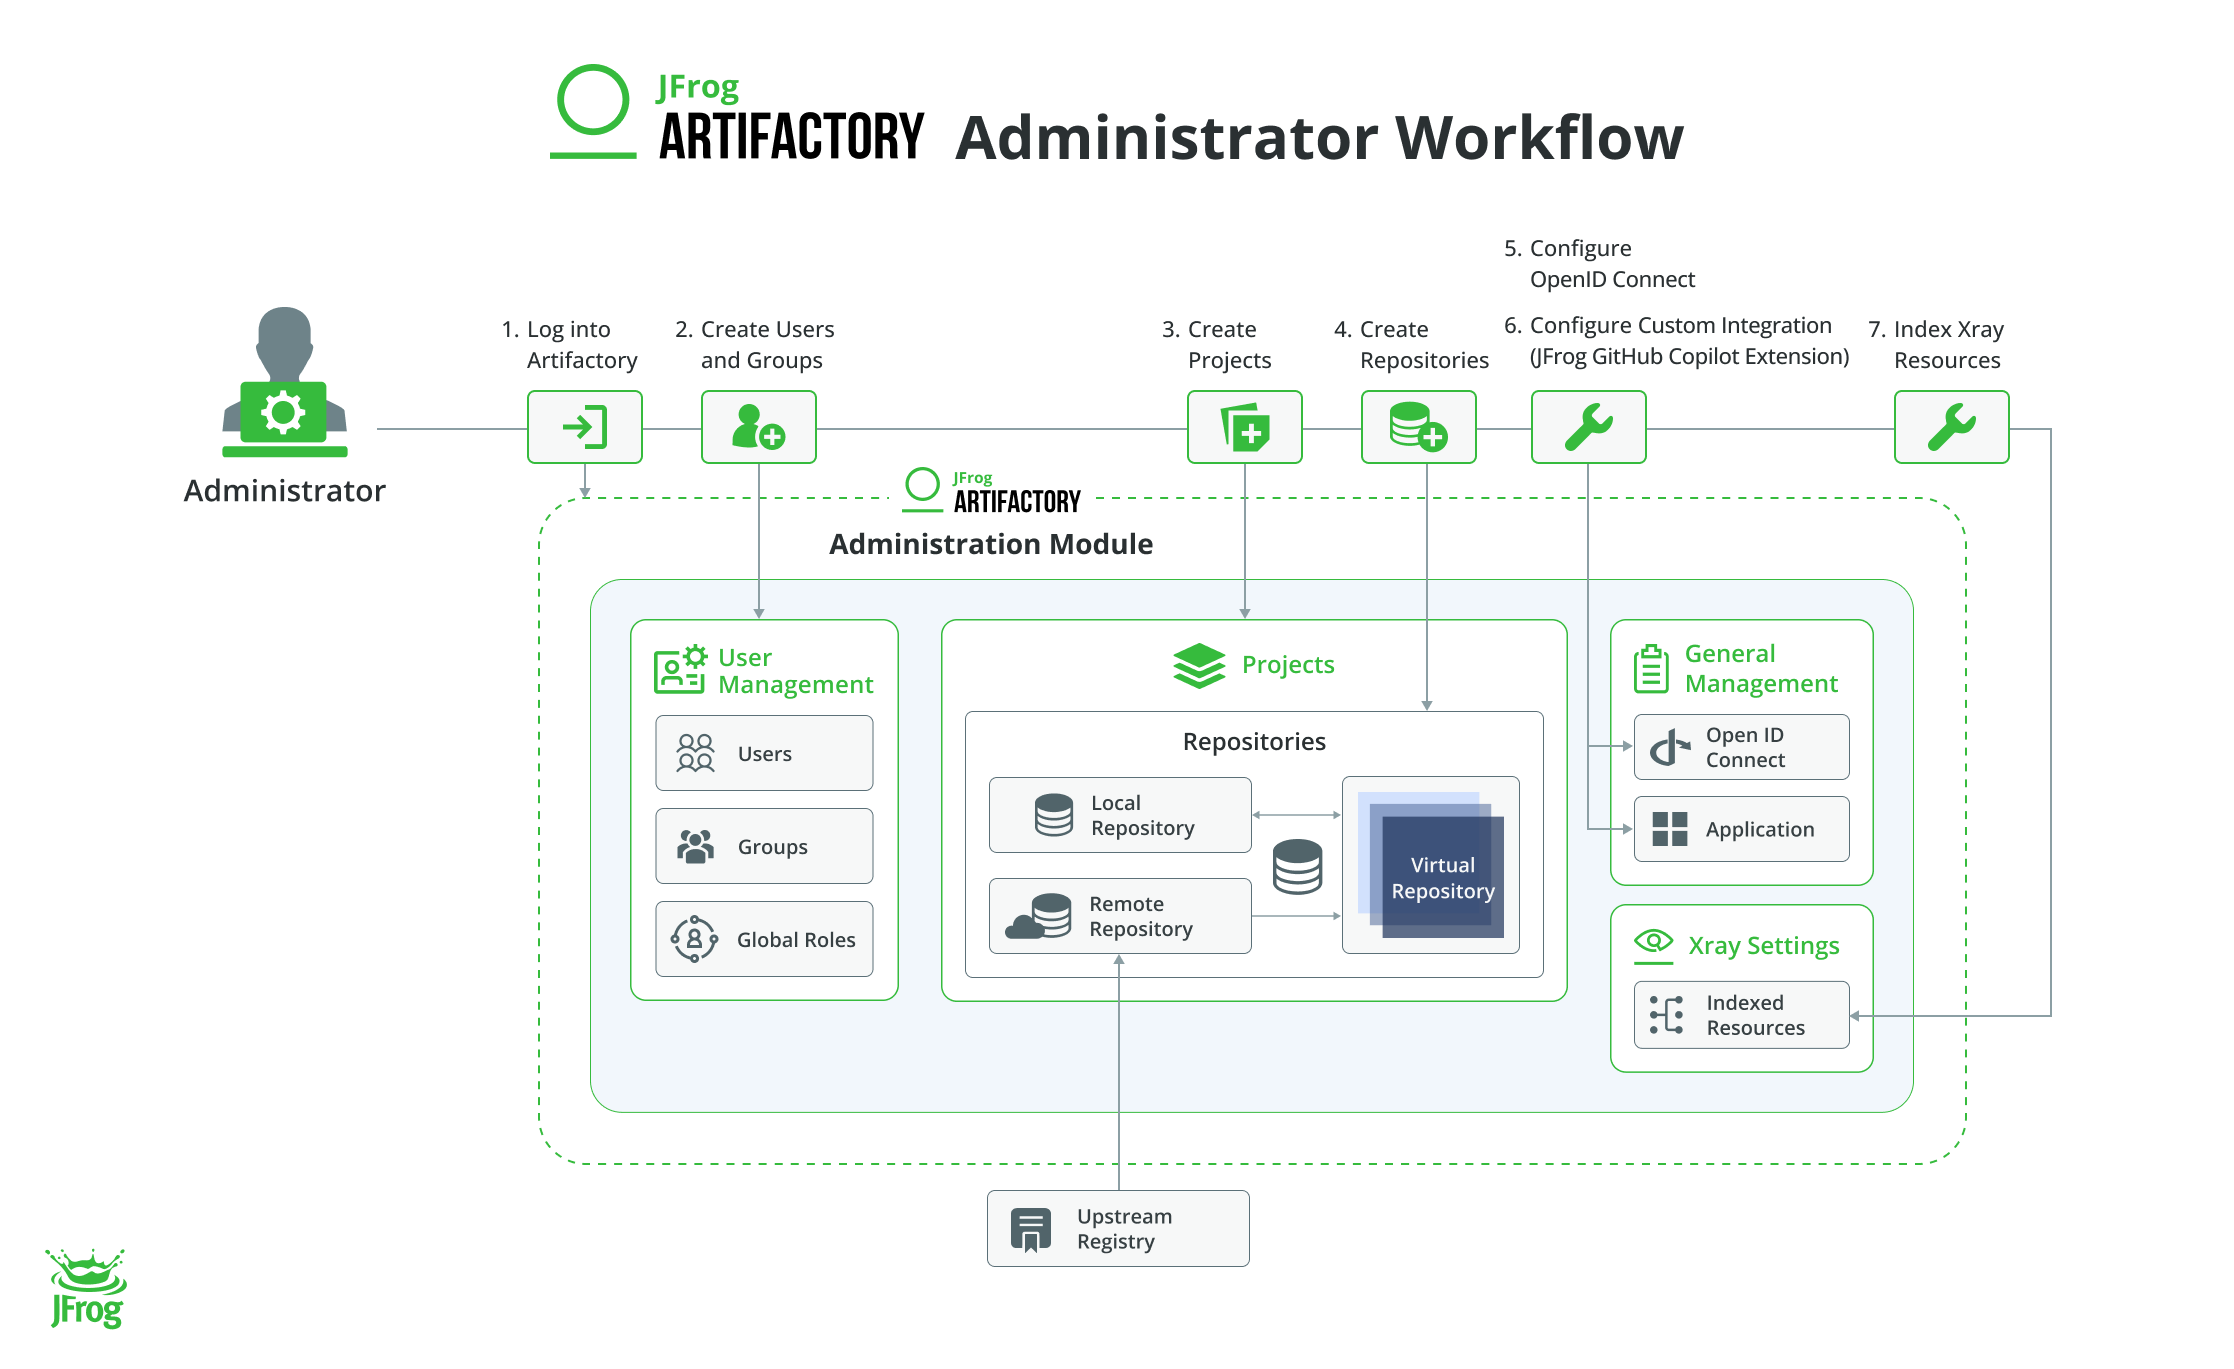
Task: Click the Configure OpenID wrench icon
Action: pyautogui.click(x=1588, y=427)
